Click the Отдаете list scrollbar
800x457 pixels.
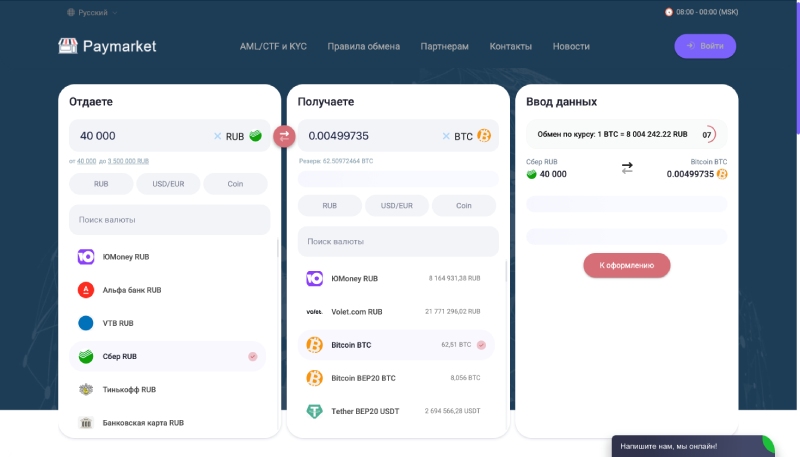pyautogui.click(x=278, y=248)
